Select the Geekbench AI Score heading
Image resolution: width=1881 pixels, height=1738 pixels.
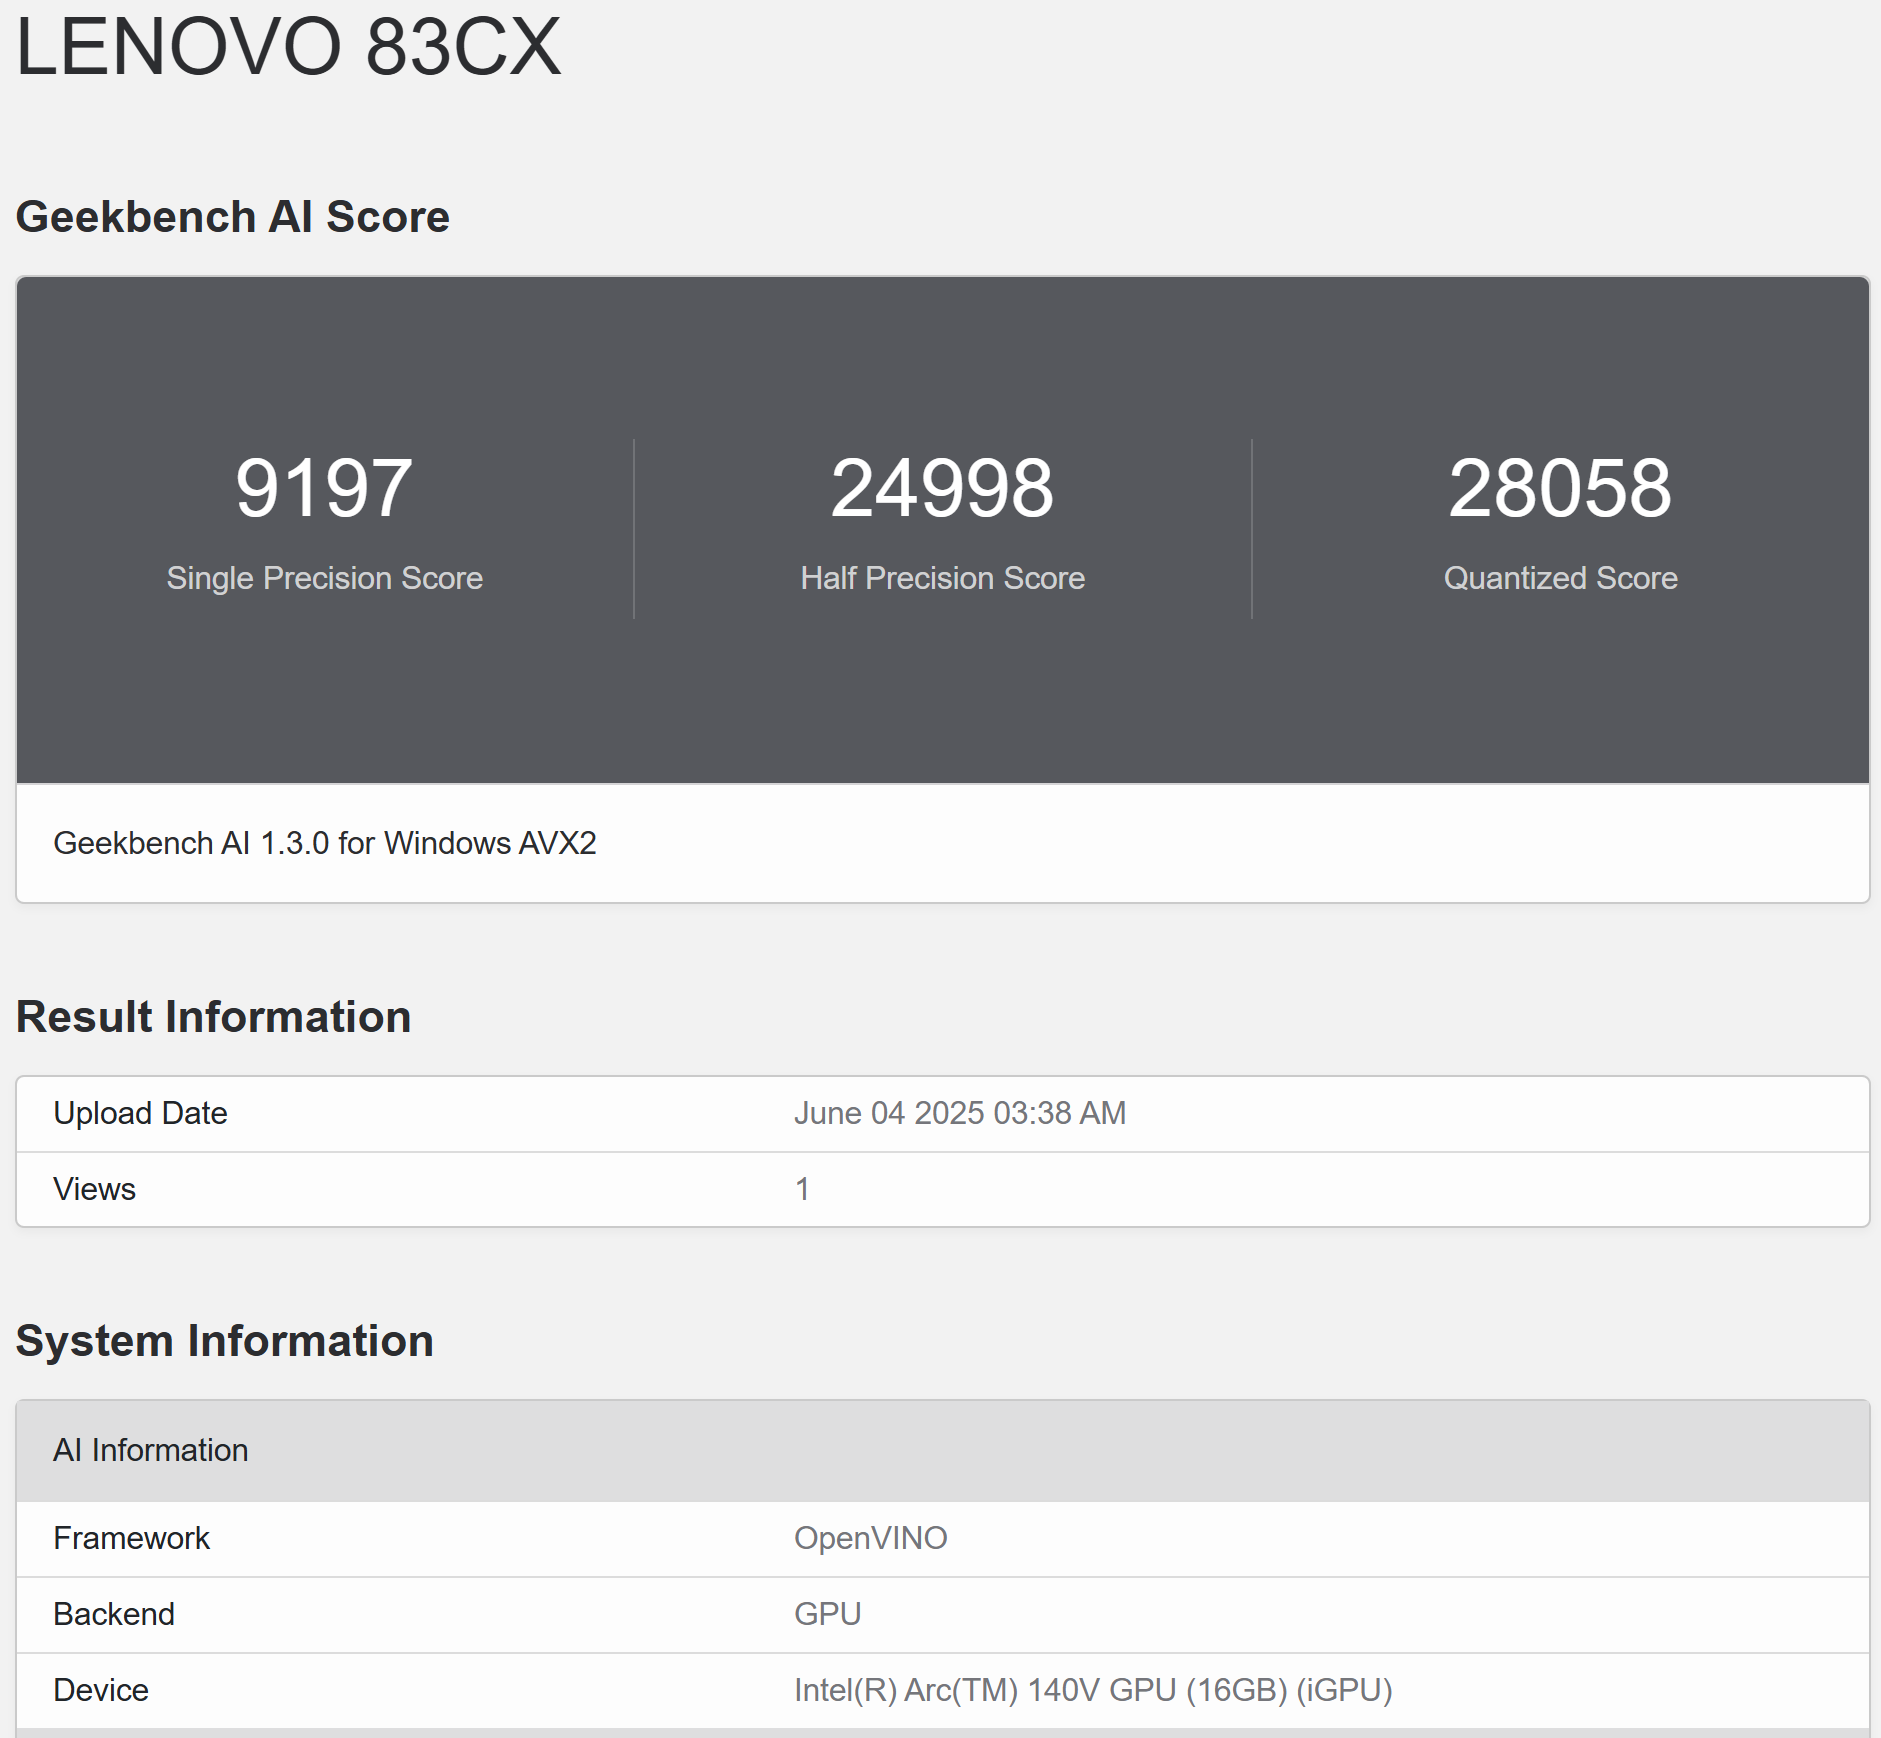point(232,217)
